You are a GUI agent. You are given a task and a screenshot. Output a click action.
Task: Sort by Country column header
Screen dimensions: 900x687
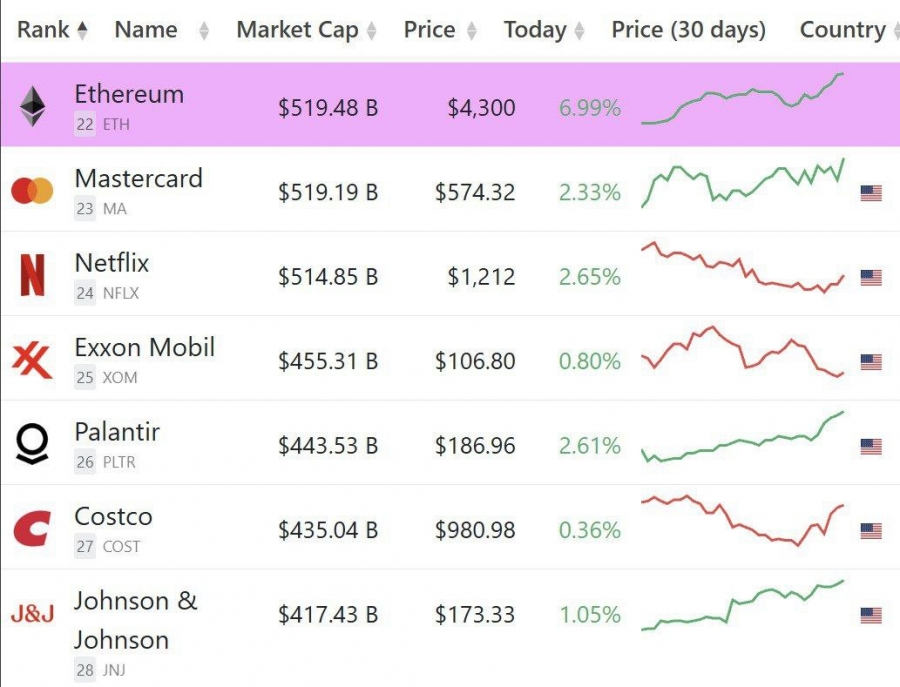[843, 30]
